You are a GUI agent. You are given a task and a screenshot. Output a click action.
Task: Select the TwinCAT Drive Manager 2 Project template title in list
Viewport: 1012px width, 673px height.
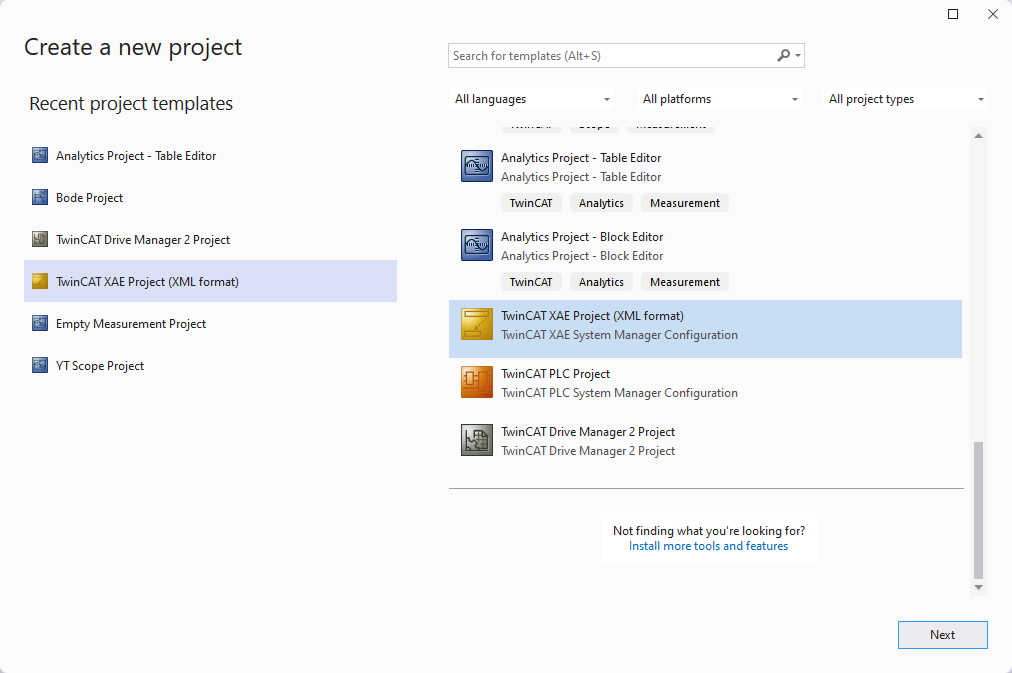tap(588, 432)
